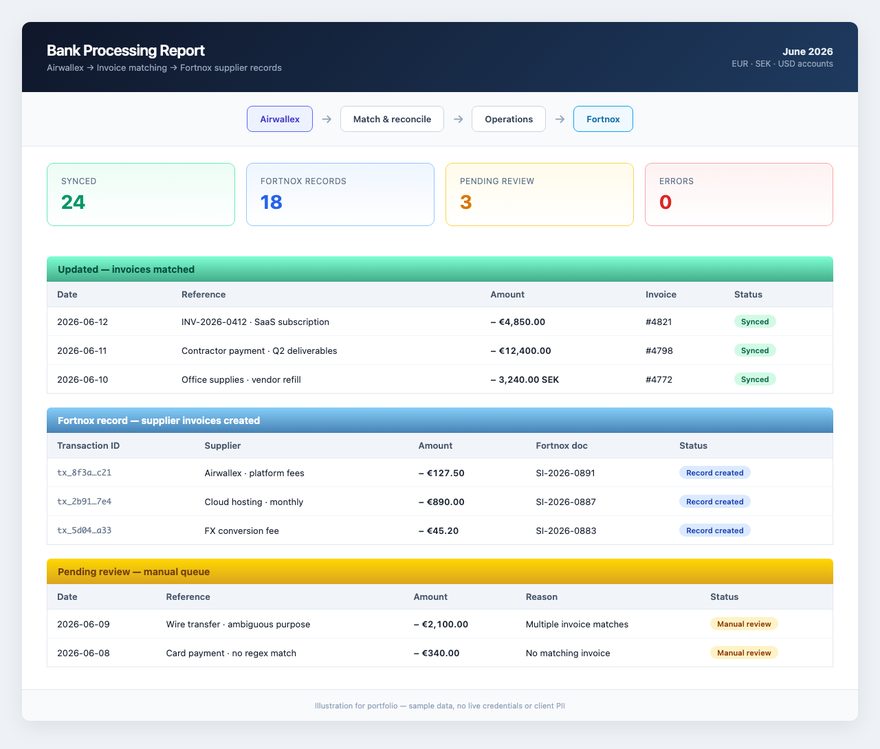This screenshot has height=749, width=880.
Task: Click the Transaction ID column header
Action: pyautogui.click(x=88, y=445)
